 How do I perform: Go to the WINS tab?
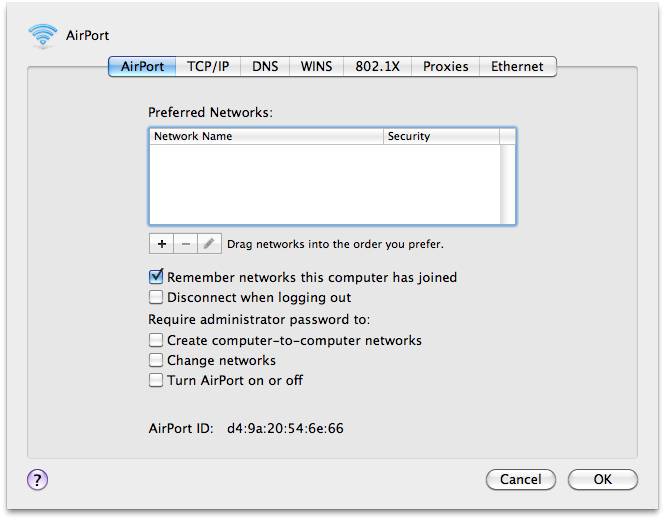click(x=316, y=67)
